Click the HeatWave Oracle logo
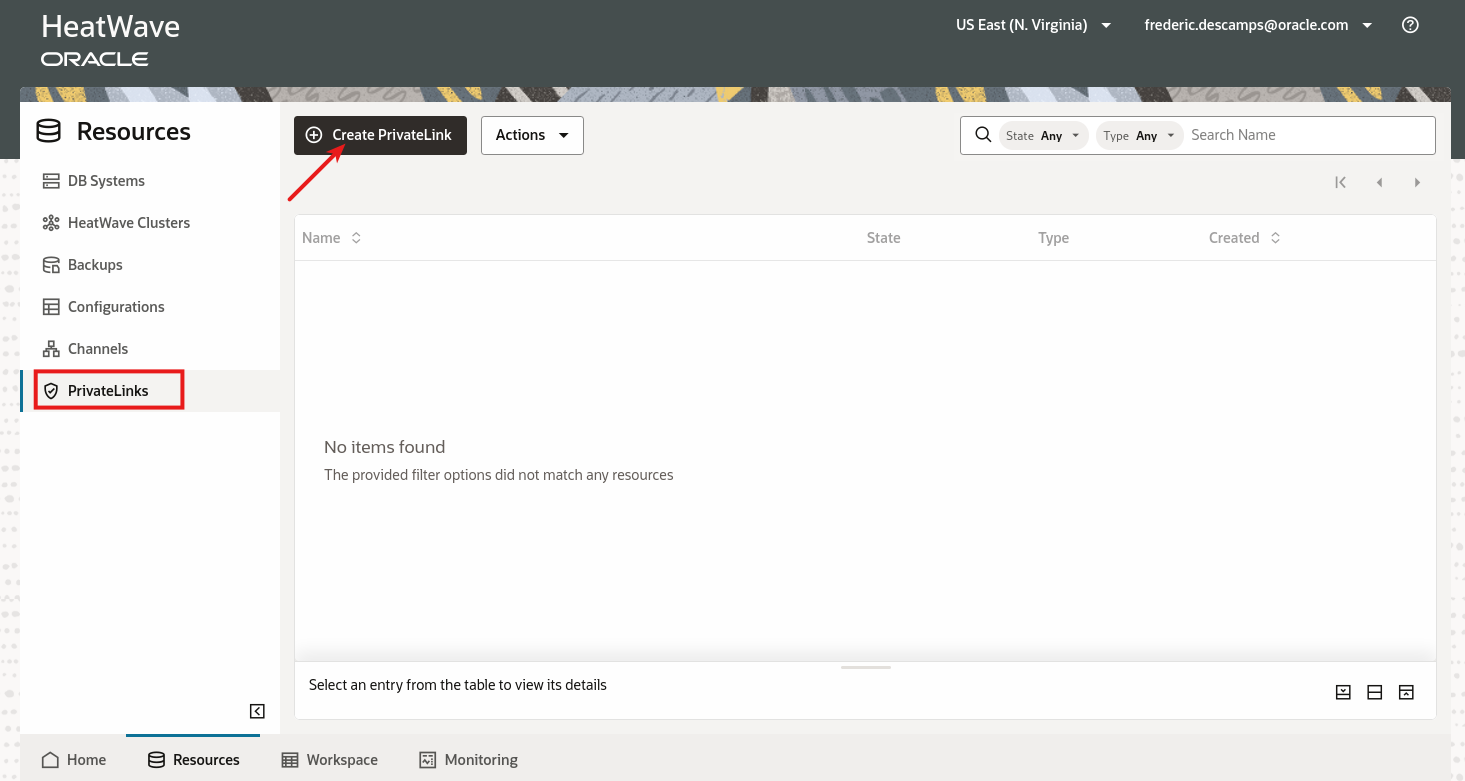The width and height of the screenshot is (1465, 781). tap(111, 40)
